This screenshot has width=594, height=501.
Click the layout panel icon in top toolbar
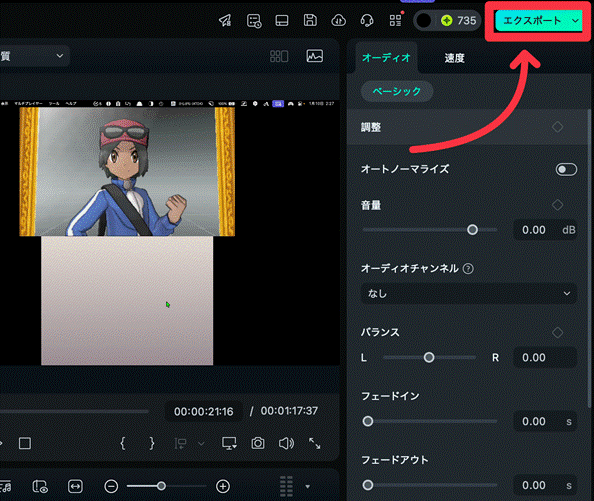tap(282, 20)
